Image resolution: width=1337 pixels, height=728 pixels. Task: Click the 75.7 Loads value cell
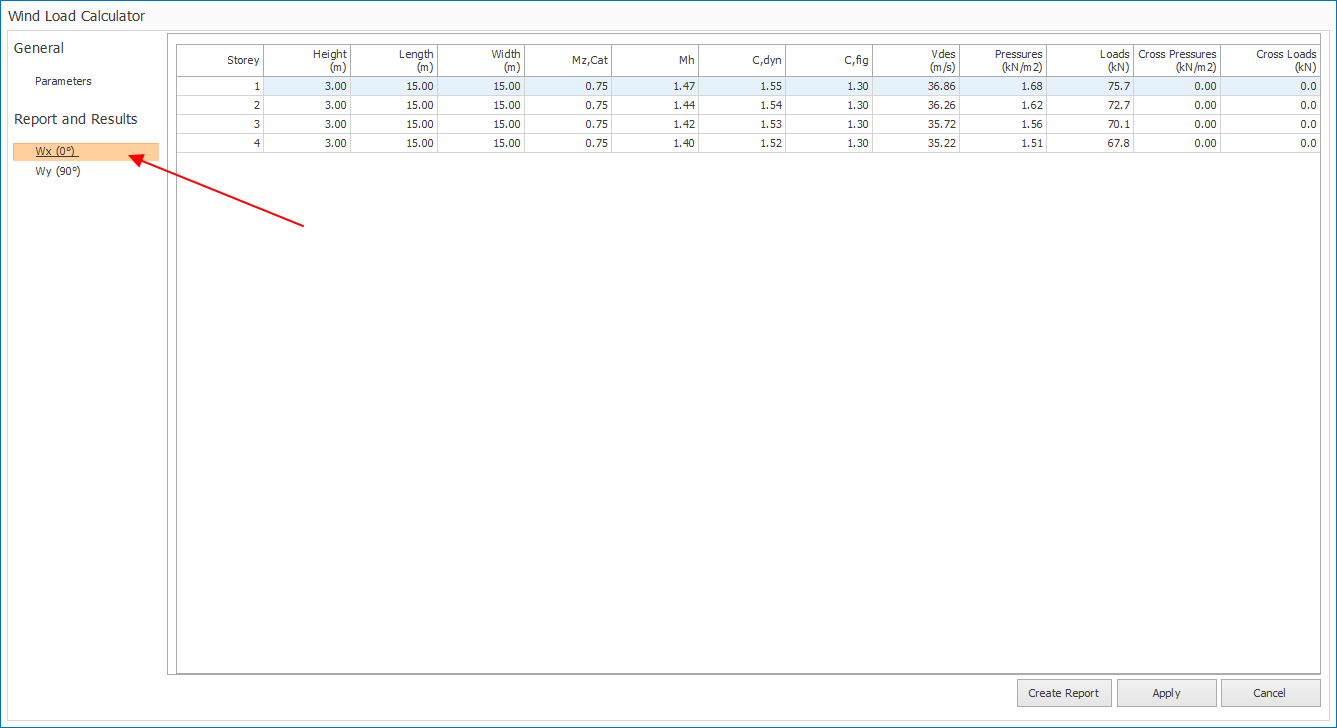(x=1090, y=86)
